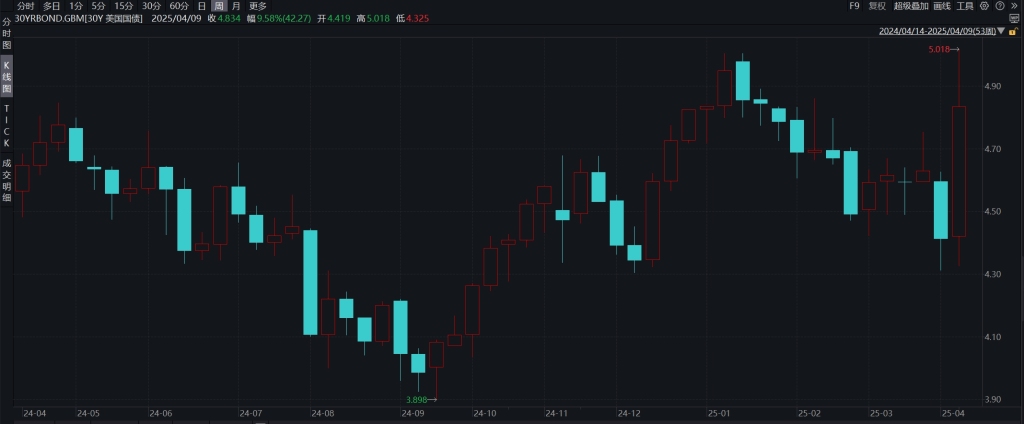
Task: Select the 日 daily period
Action: 201,6
